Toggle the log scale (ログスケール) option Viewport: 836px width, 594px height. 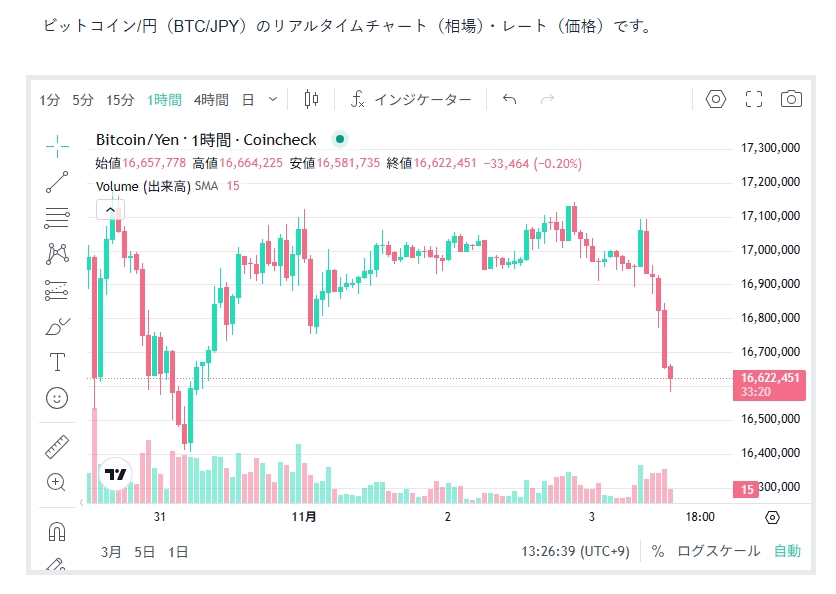coord(718,551)
